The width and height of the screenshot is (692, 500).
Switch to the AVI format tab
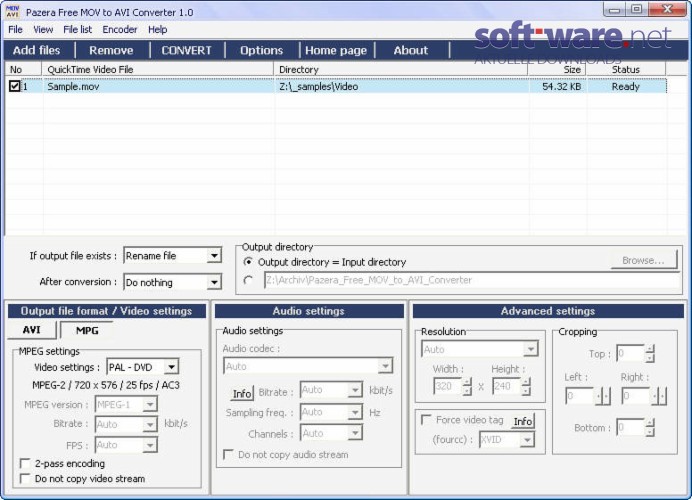[32, 330]
